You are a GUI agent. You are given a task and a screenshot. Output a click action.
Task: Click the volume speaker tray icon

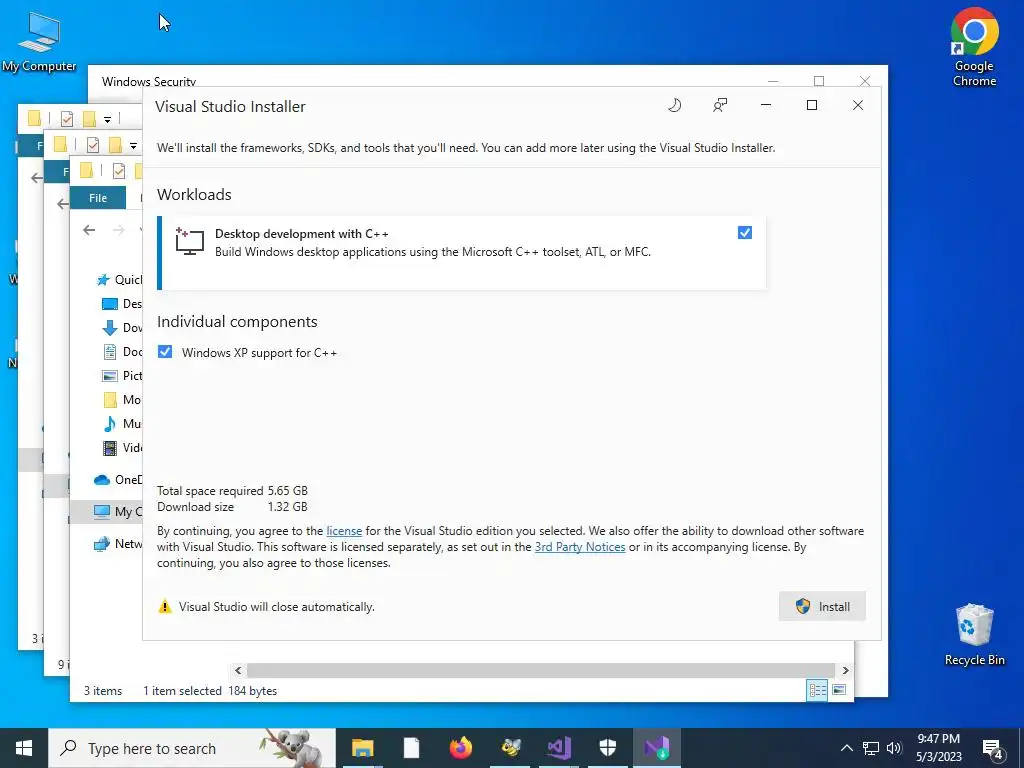point(894,748)
